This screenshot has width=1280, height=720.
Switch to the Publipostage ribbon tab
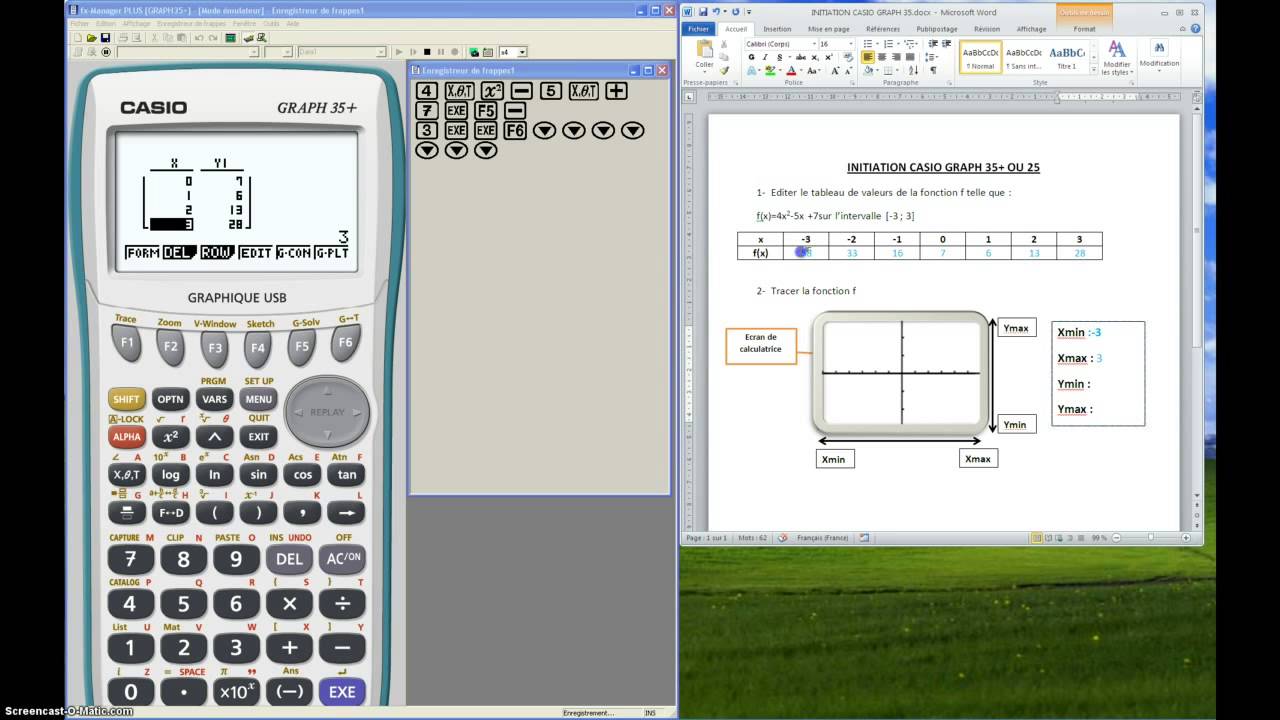937,29
